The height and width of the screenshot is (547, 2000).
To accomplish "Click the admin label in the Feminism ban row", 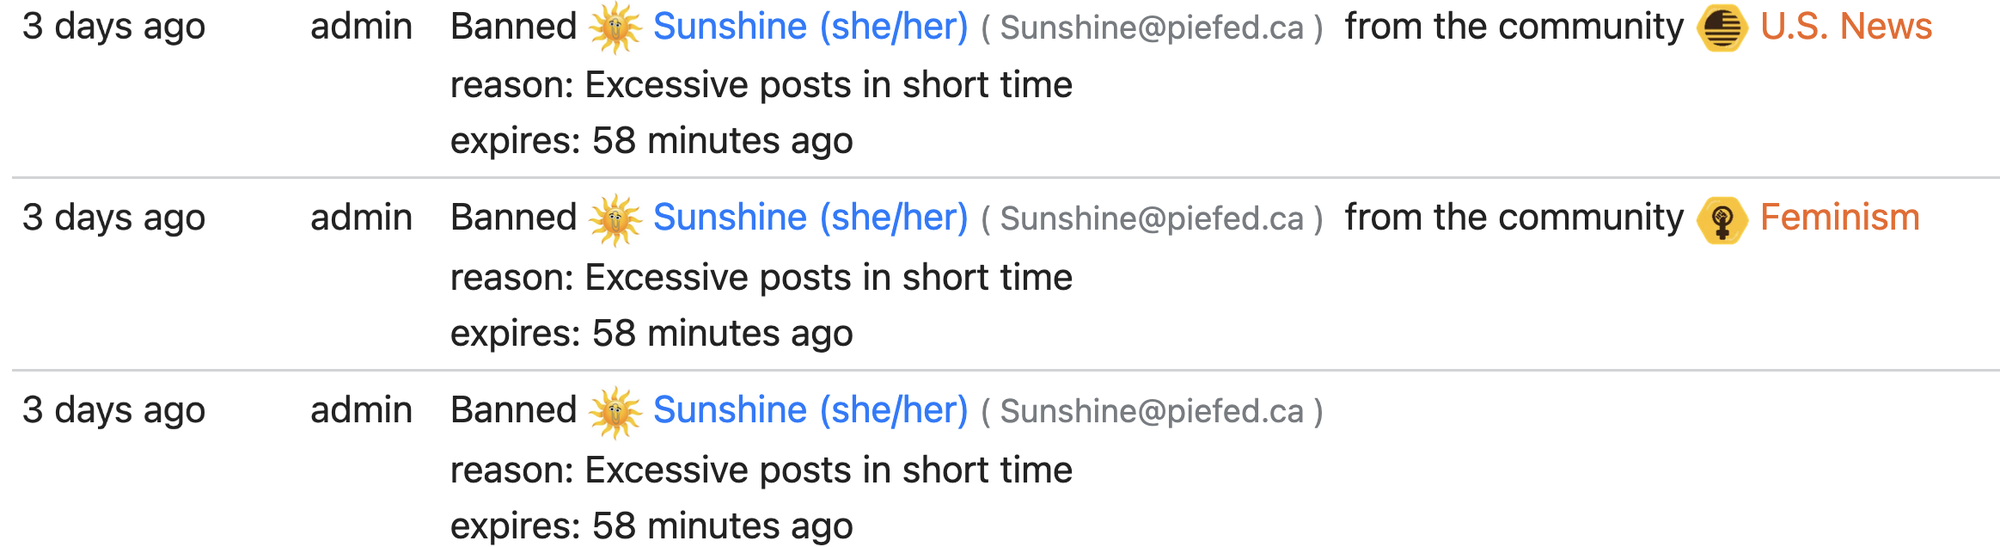I will click(x=361, y=218).
